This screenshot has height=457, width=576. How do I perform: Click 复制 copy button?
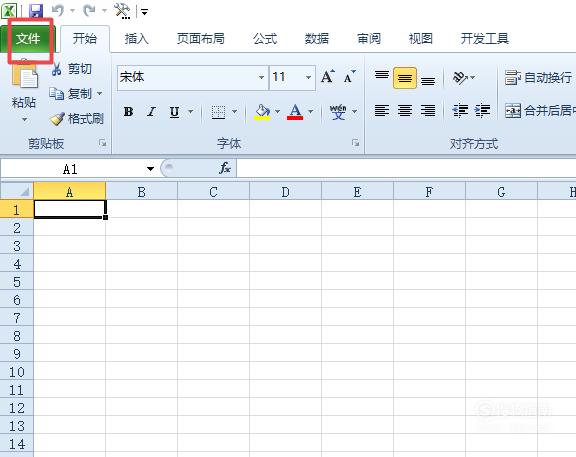click(71, 94)
